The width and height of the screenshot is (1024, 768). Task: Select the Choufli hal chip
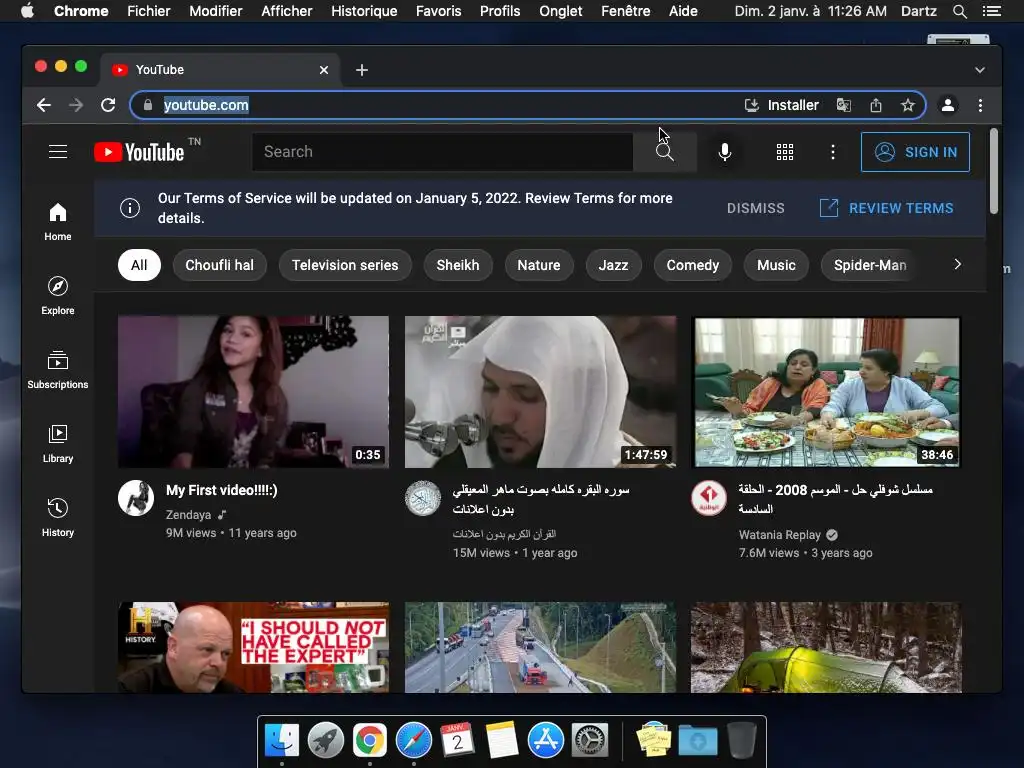coord(219,265)
